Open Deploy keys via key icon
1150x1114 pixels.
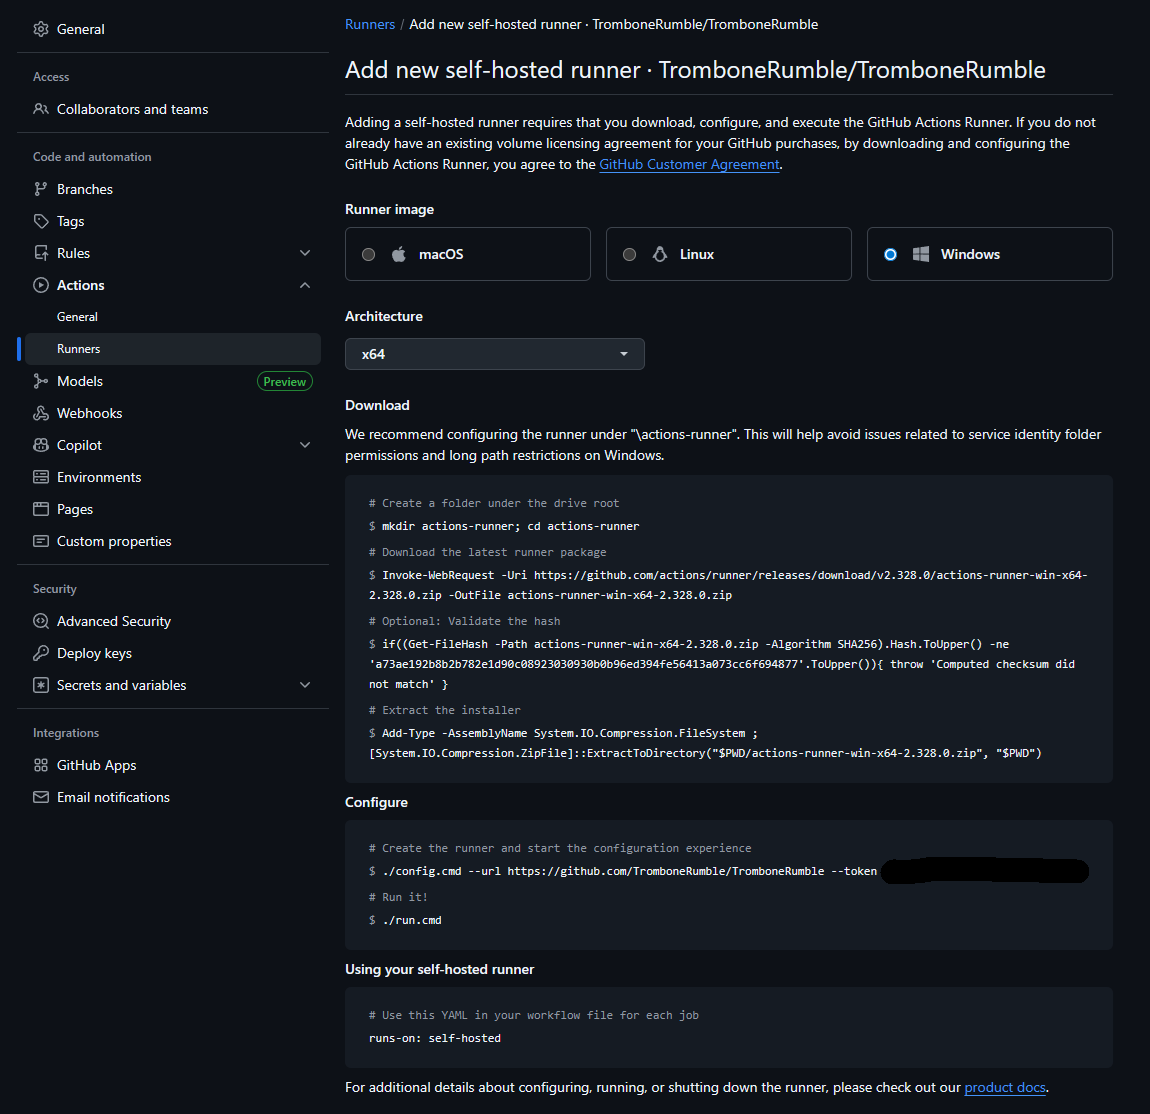[41, 653]
